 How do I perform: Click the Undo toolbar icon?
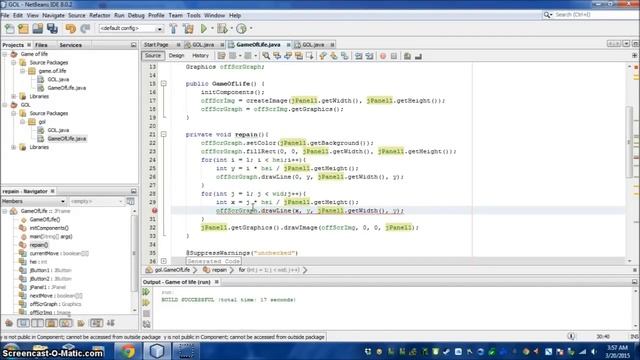(x=71, y=29)
